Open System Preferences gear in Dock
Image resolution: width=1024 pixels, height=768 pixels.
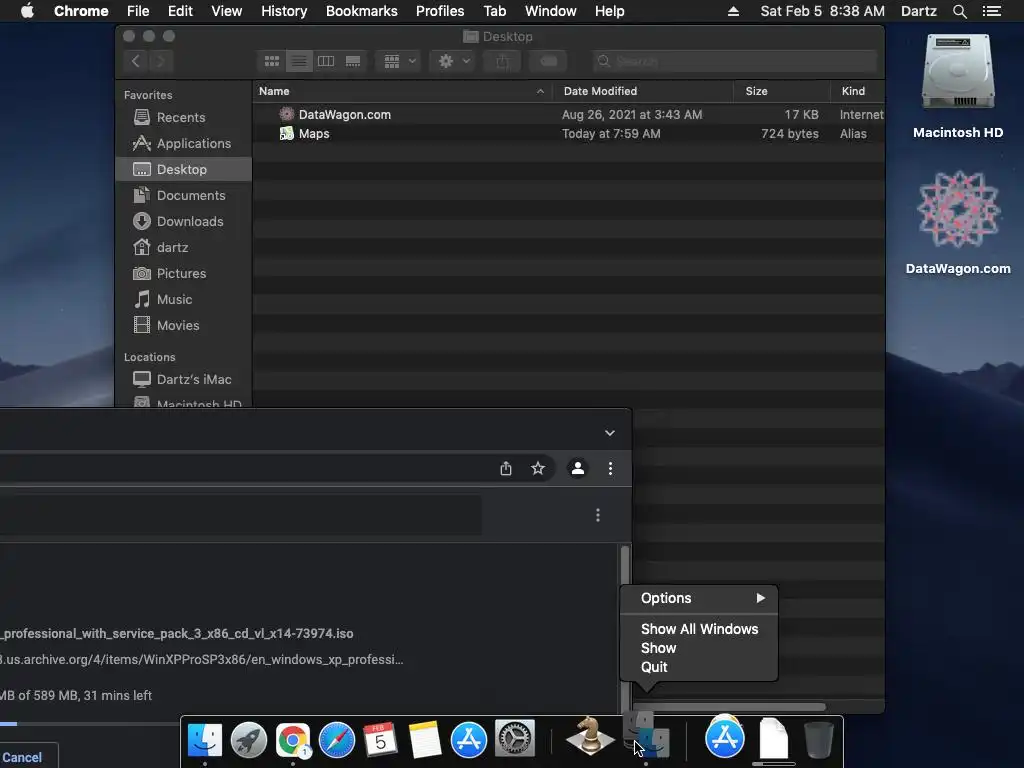pyautogui.click(x=515, y=739)
